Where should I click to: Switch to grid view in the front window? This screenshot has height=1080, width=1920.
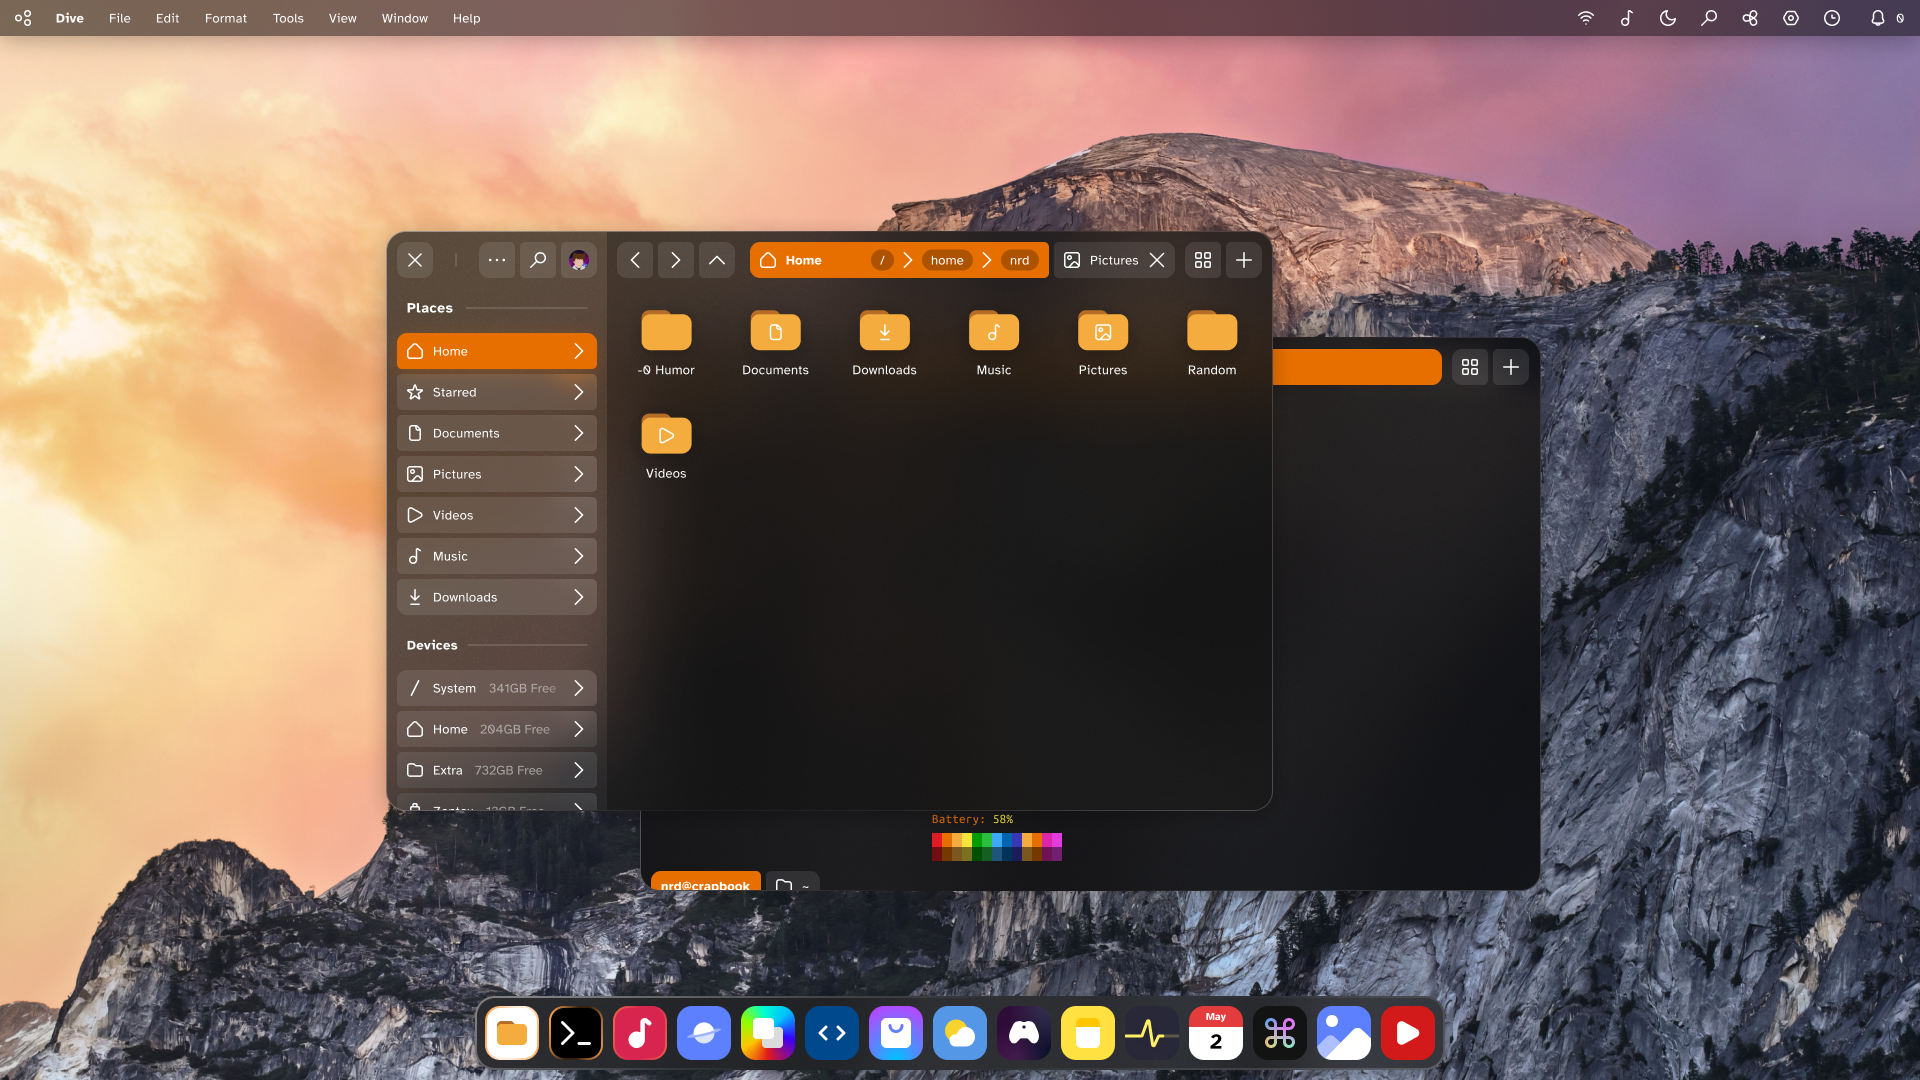[1203, 260]
